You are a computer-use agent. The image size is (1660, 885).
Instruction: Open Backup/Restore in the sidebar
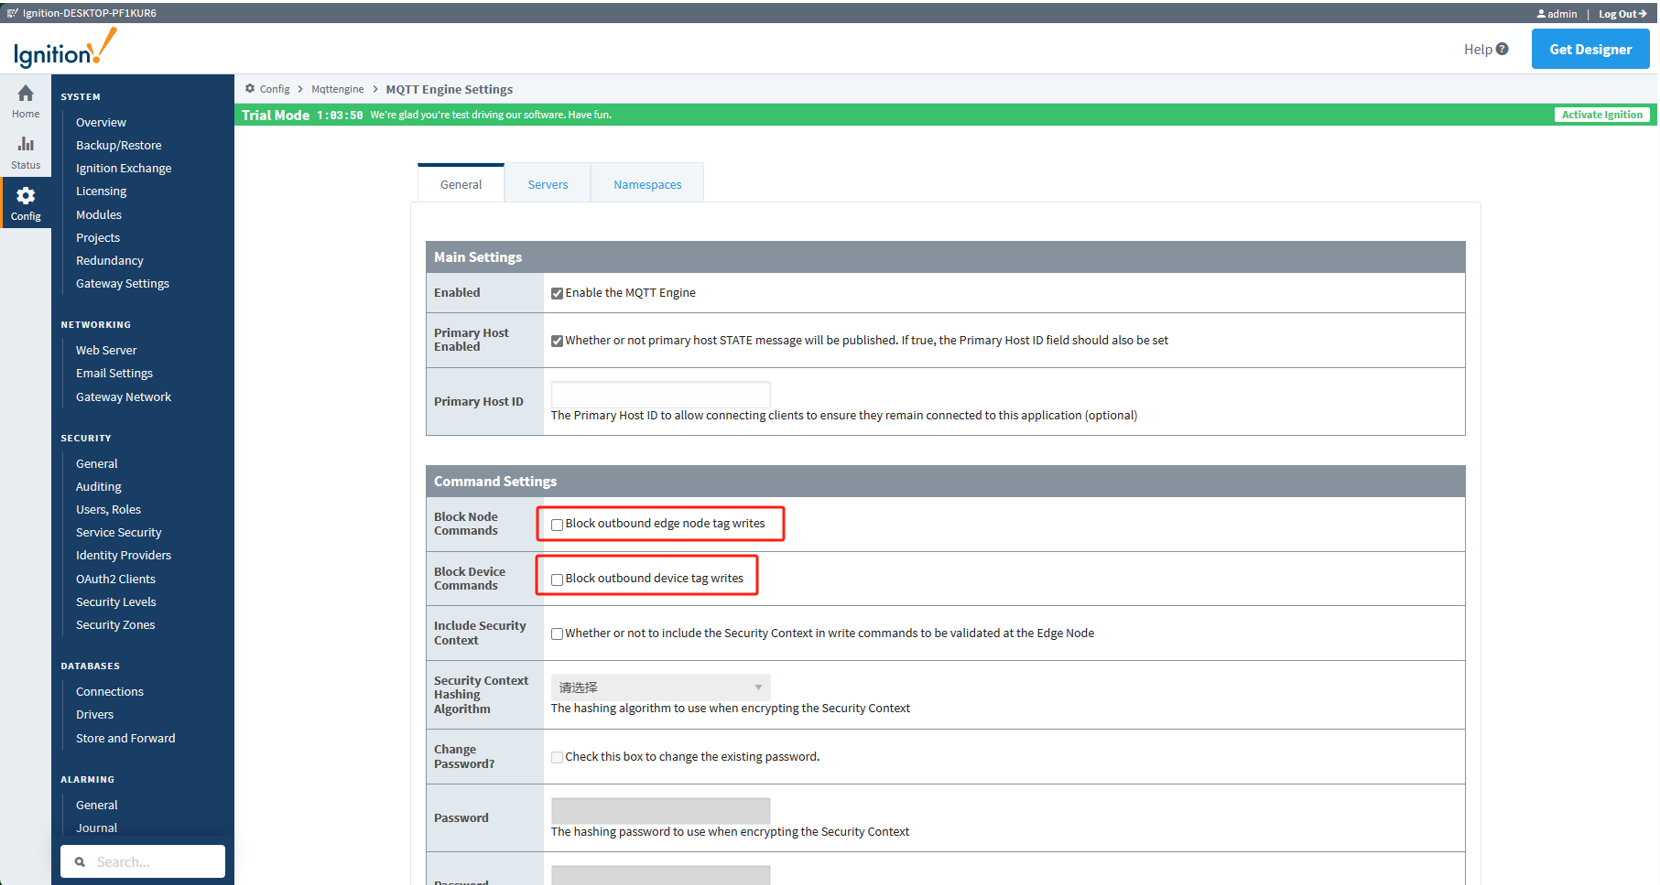pos(118,145)
